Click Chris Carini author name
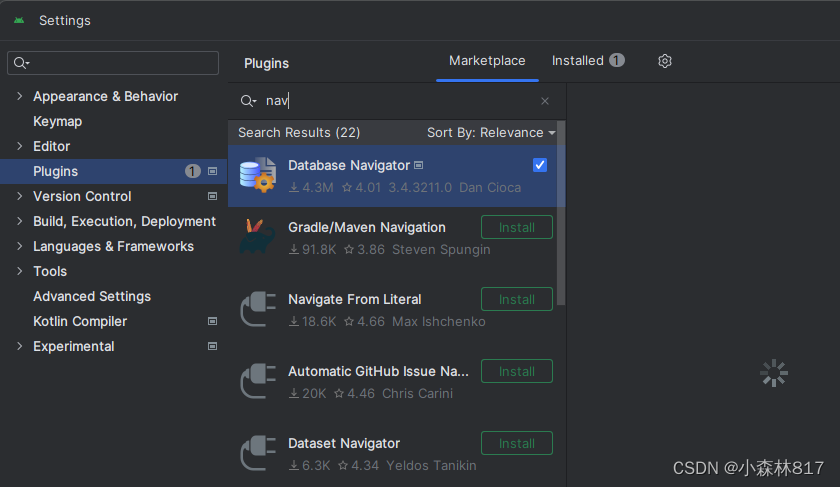The height and width of the screenshot is (487, 840). [417, 393]
